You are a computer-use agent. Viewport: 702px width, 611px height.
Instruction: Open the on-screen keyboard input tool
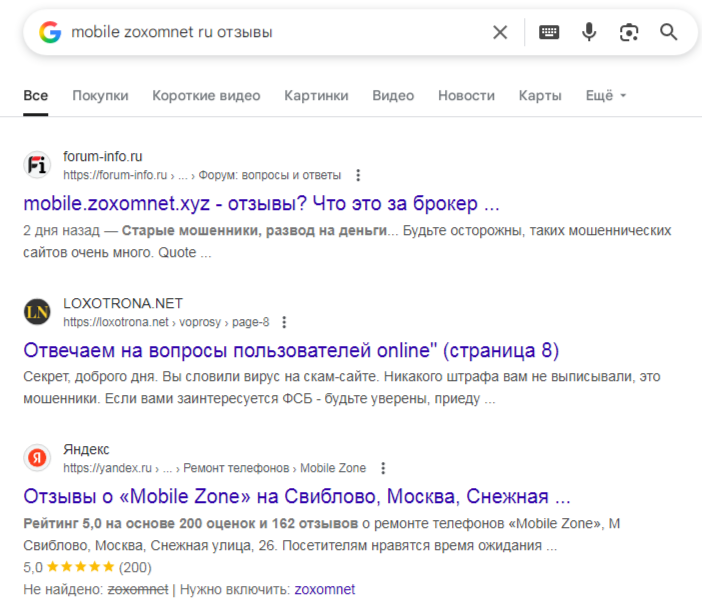549,32
